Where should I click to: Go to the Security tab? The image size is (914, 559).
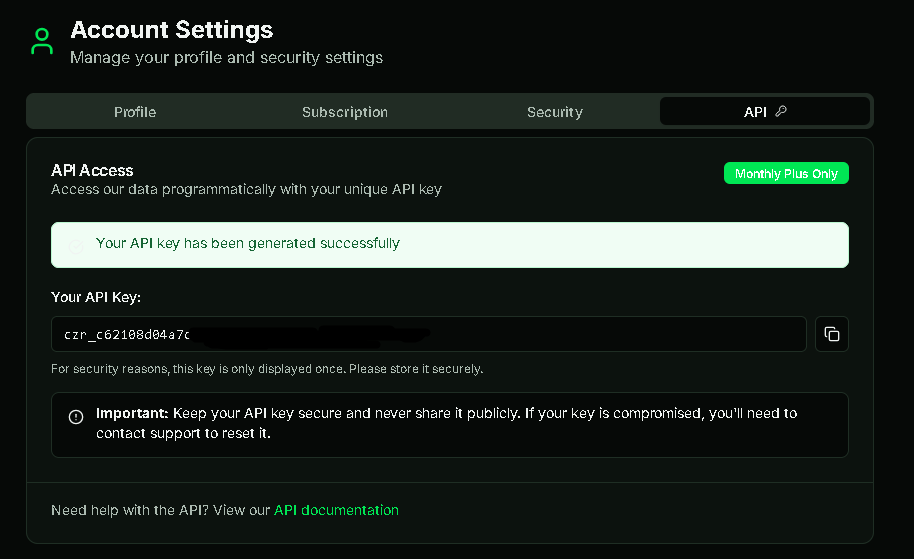coord(554,112)
